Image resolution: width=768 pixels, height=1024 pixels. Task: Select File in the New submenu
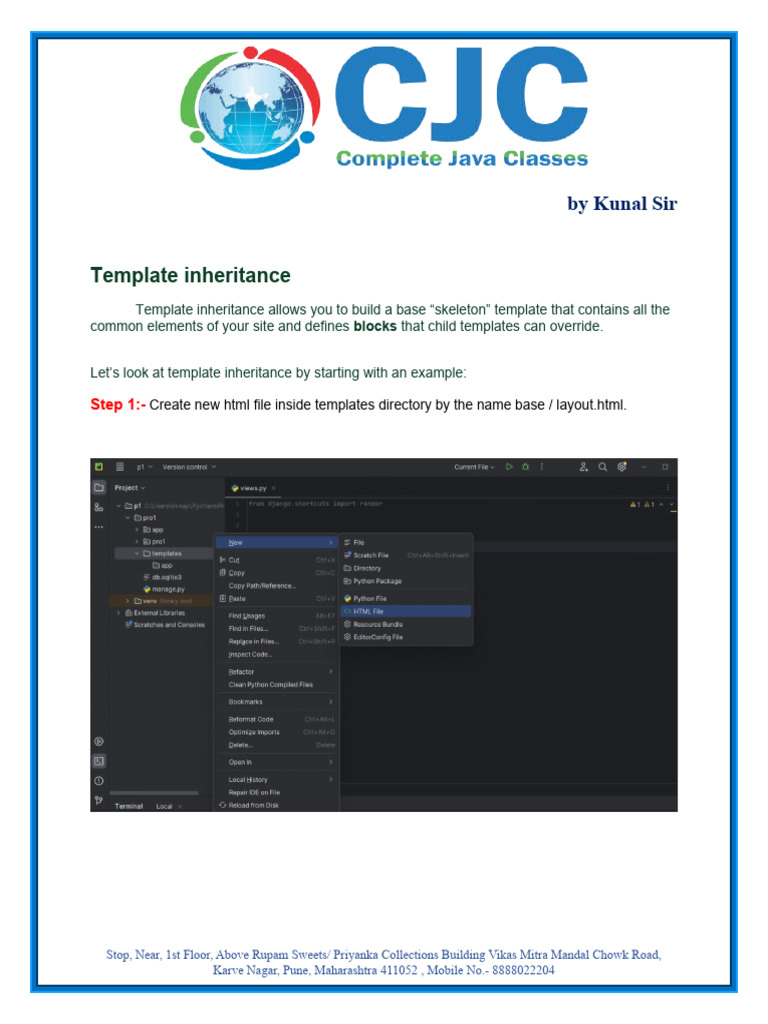pyautogui.click(x=406, y=543)
